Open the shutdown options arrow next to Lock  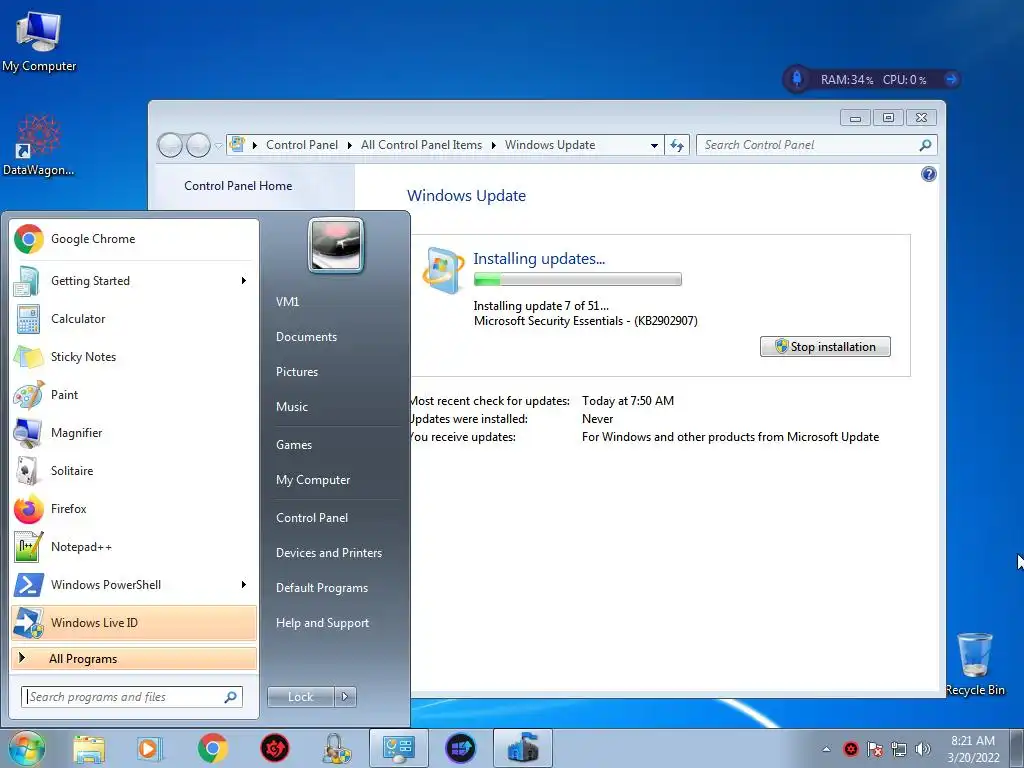[x=345, y=697]
